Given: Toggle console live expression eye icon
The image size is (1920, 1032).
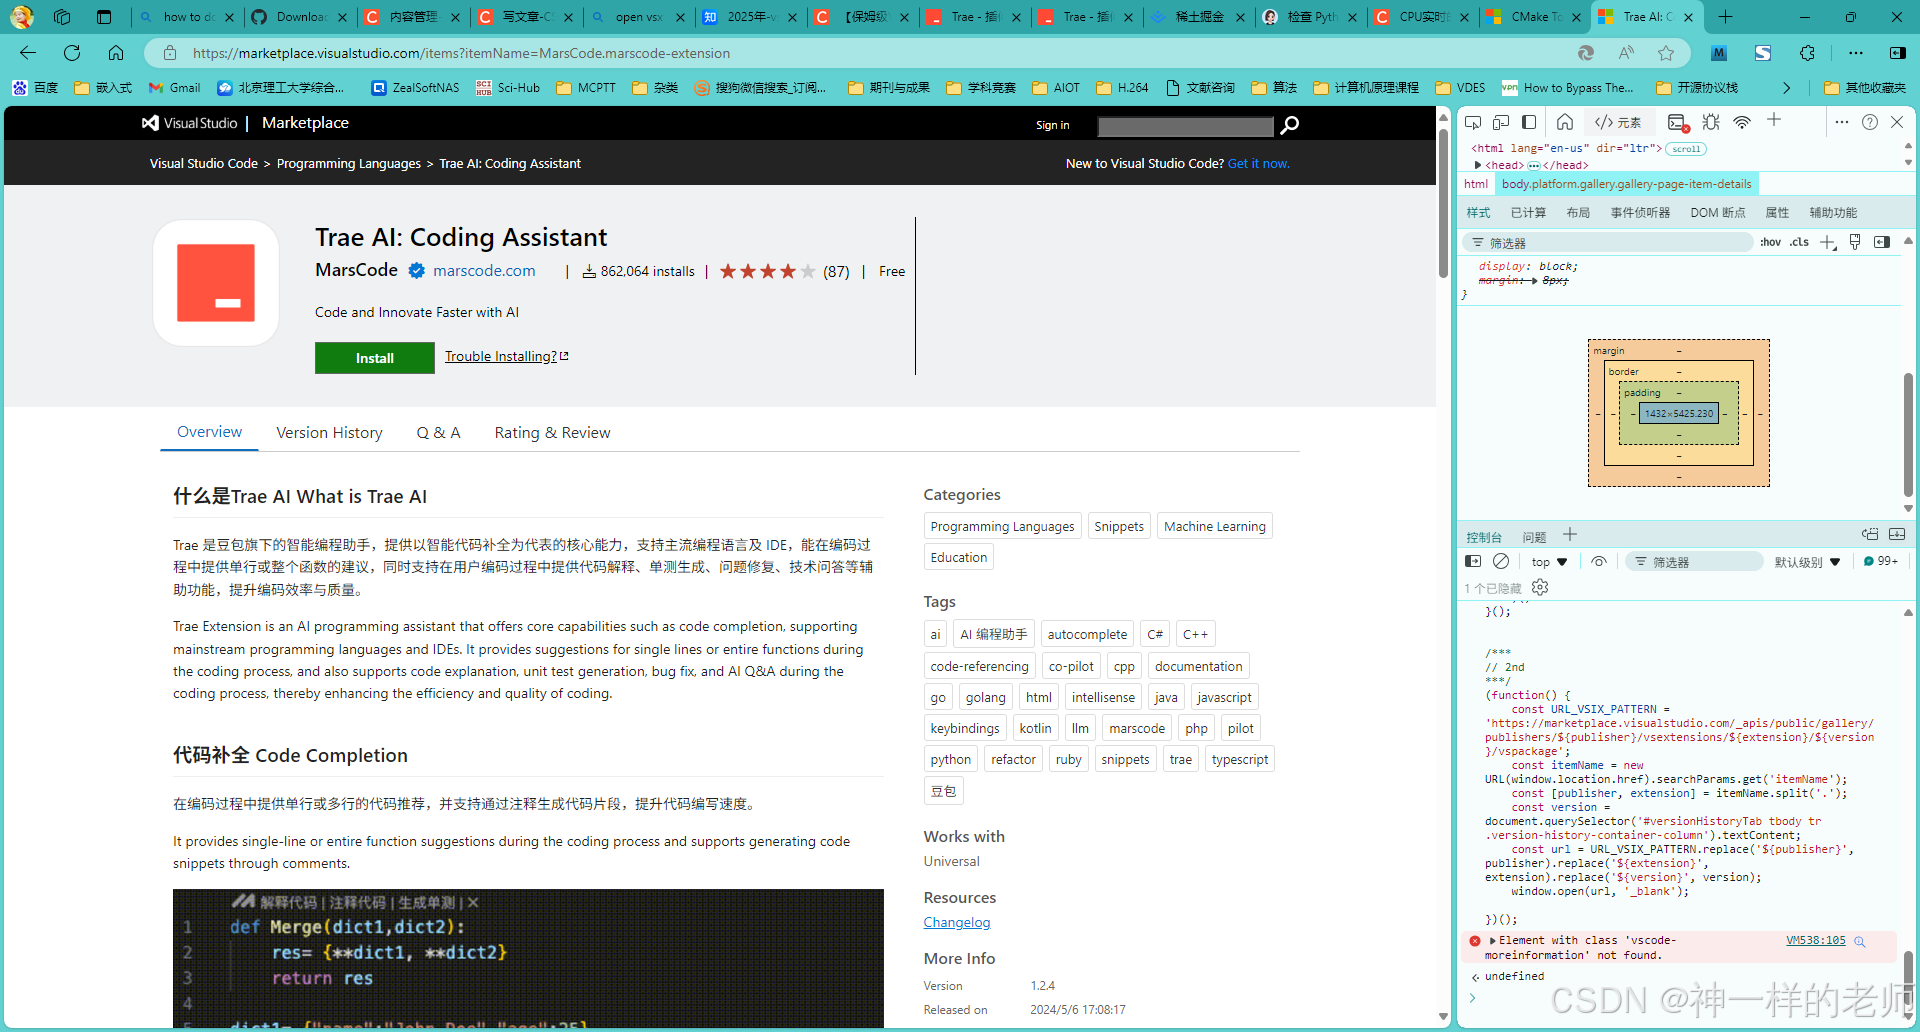Looking at the screenshot, I should 1599,562.
